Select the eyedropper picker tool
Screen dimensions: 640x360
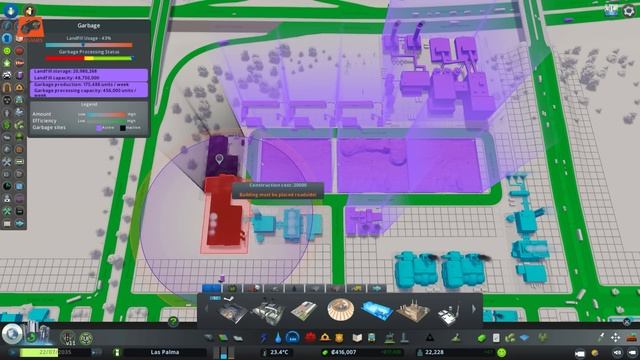tap(601, 338)
